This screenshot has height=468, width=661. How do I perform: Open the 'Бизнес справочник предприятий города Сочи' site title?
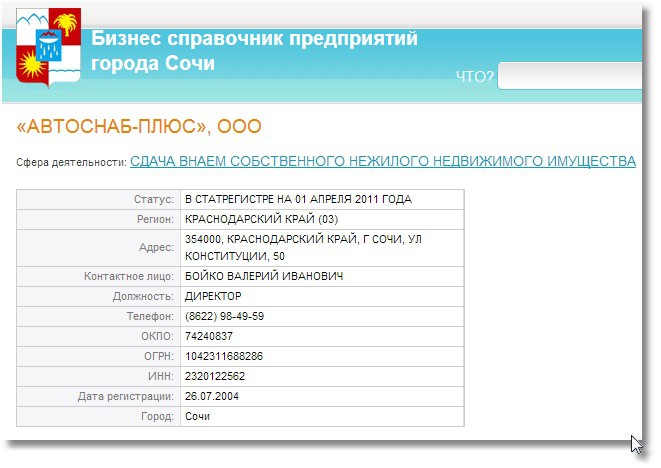(x=254, y=52)
